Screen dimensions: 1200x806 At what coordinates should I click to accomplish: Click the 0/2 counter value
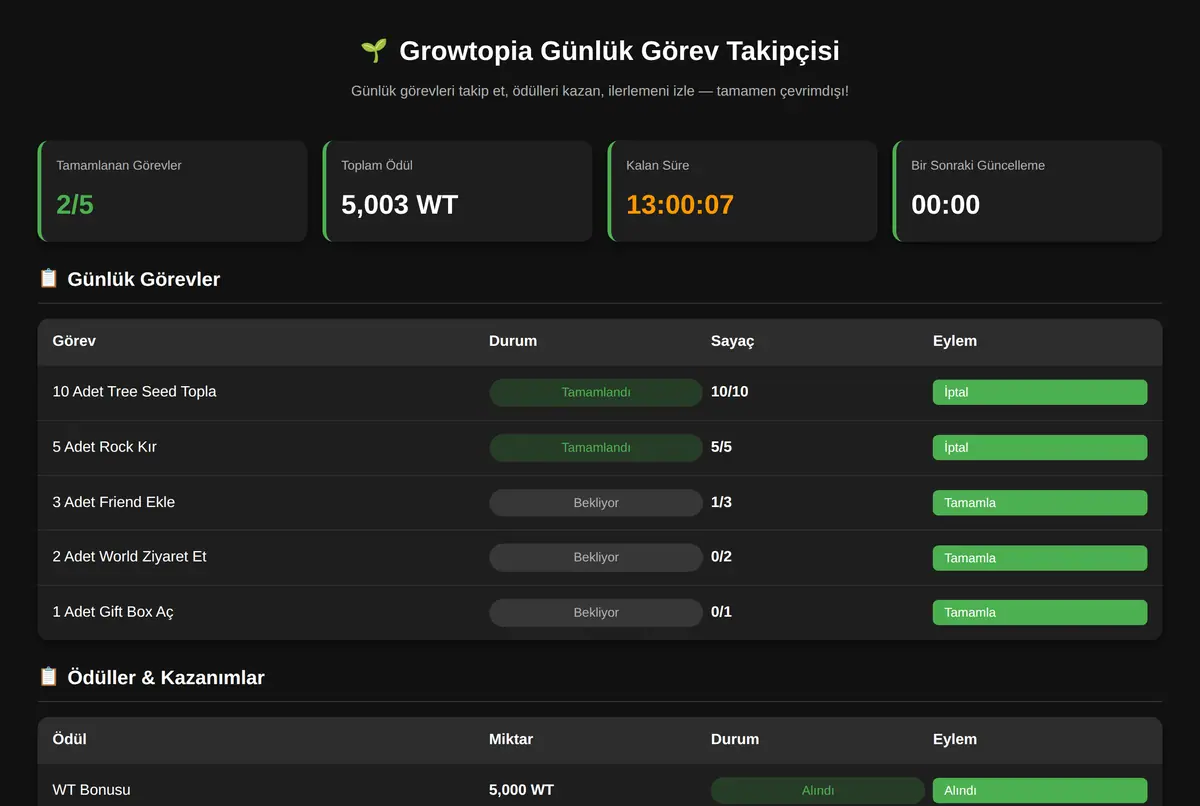[721, 556]
